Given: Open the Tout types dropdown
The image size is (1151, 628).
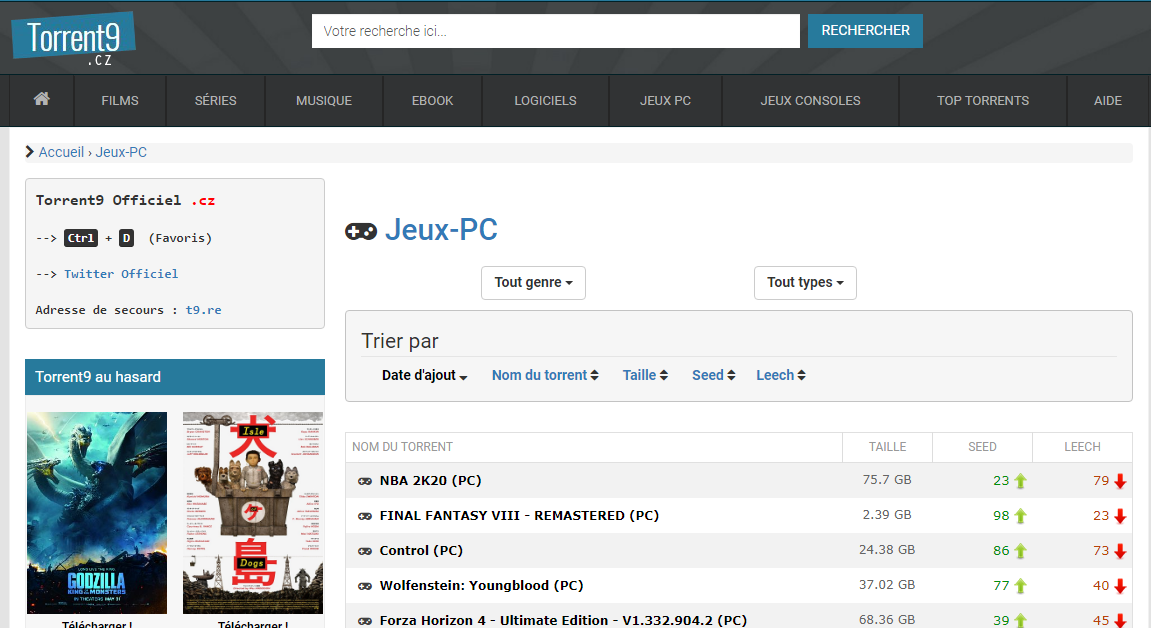Looking at the screenshot, I should pos(805,283).
